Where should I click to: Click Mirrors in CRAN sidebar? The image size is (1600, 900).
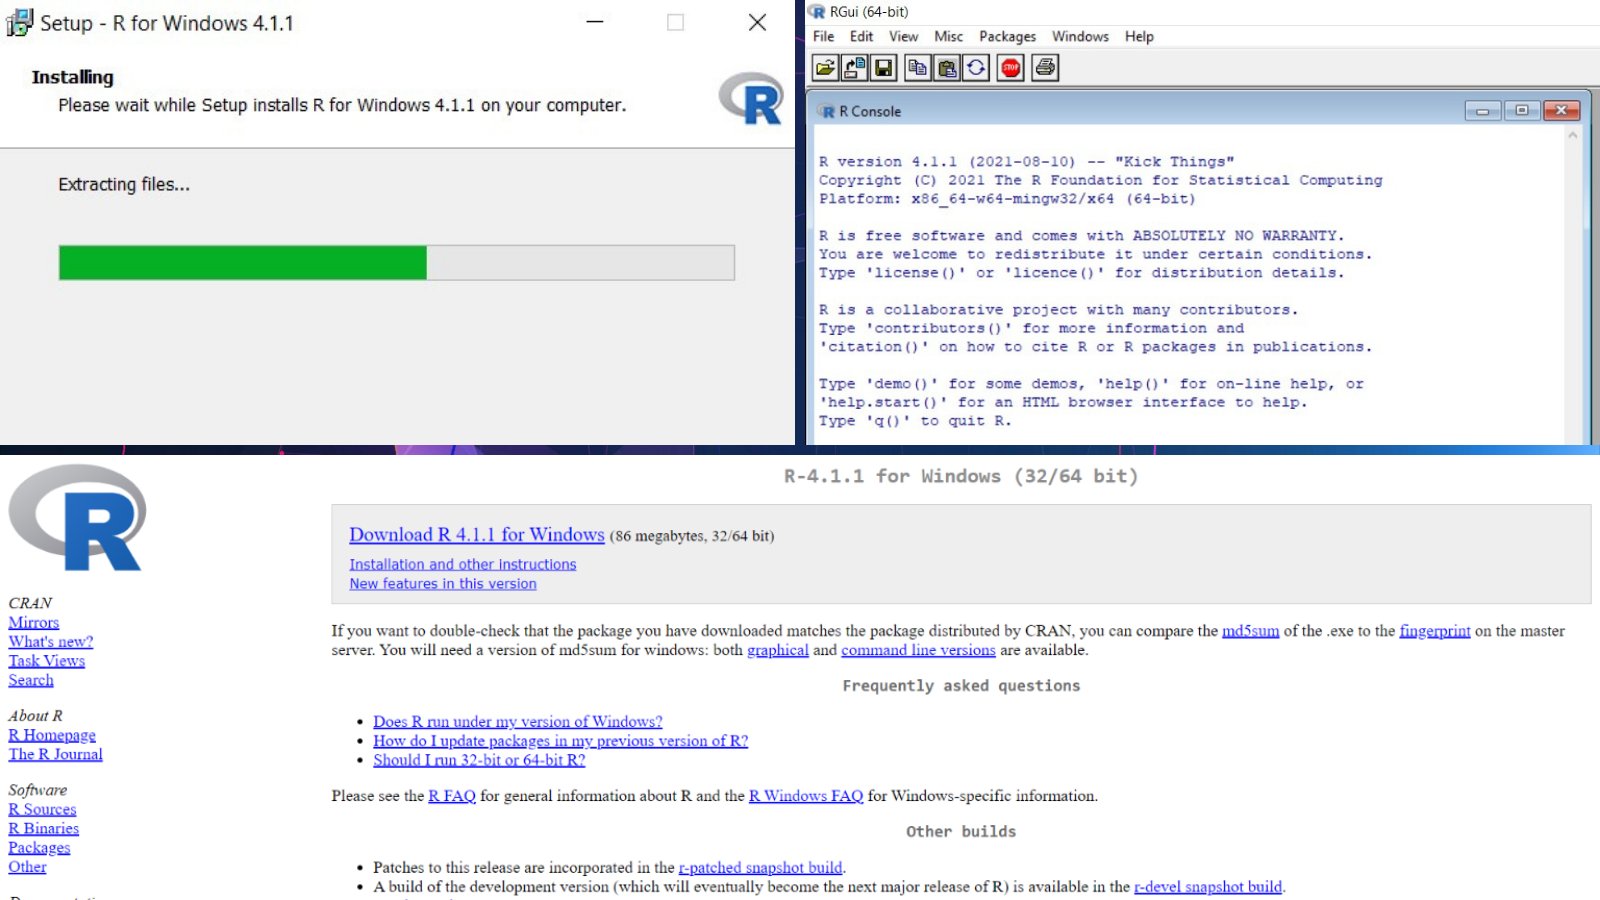pyautogui.click(x=34, y=622)
